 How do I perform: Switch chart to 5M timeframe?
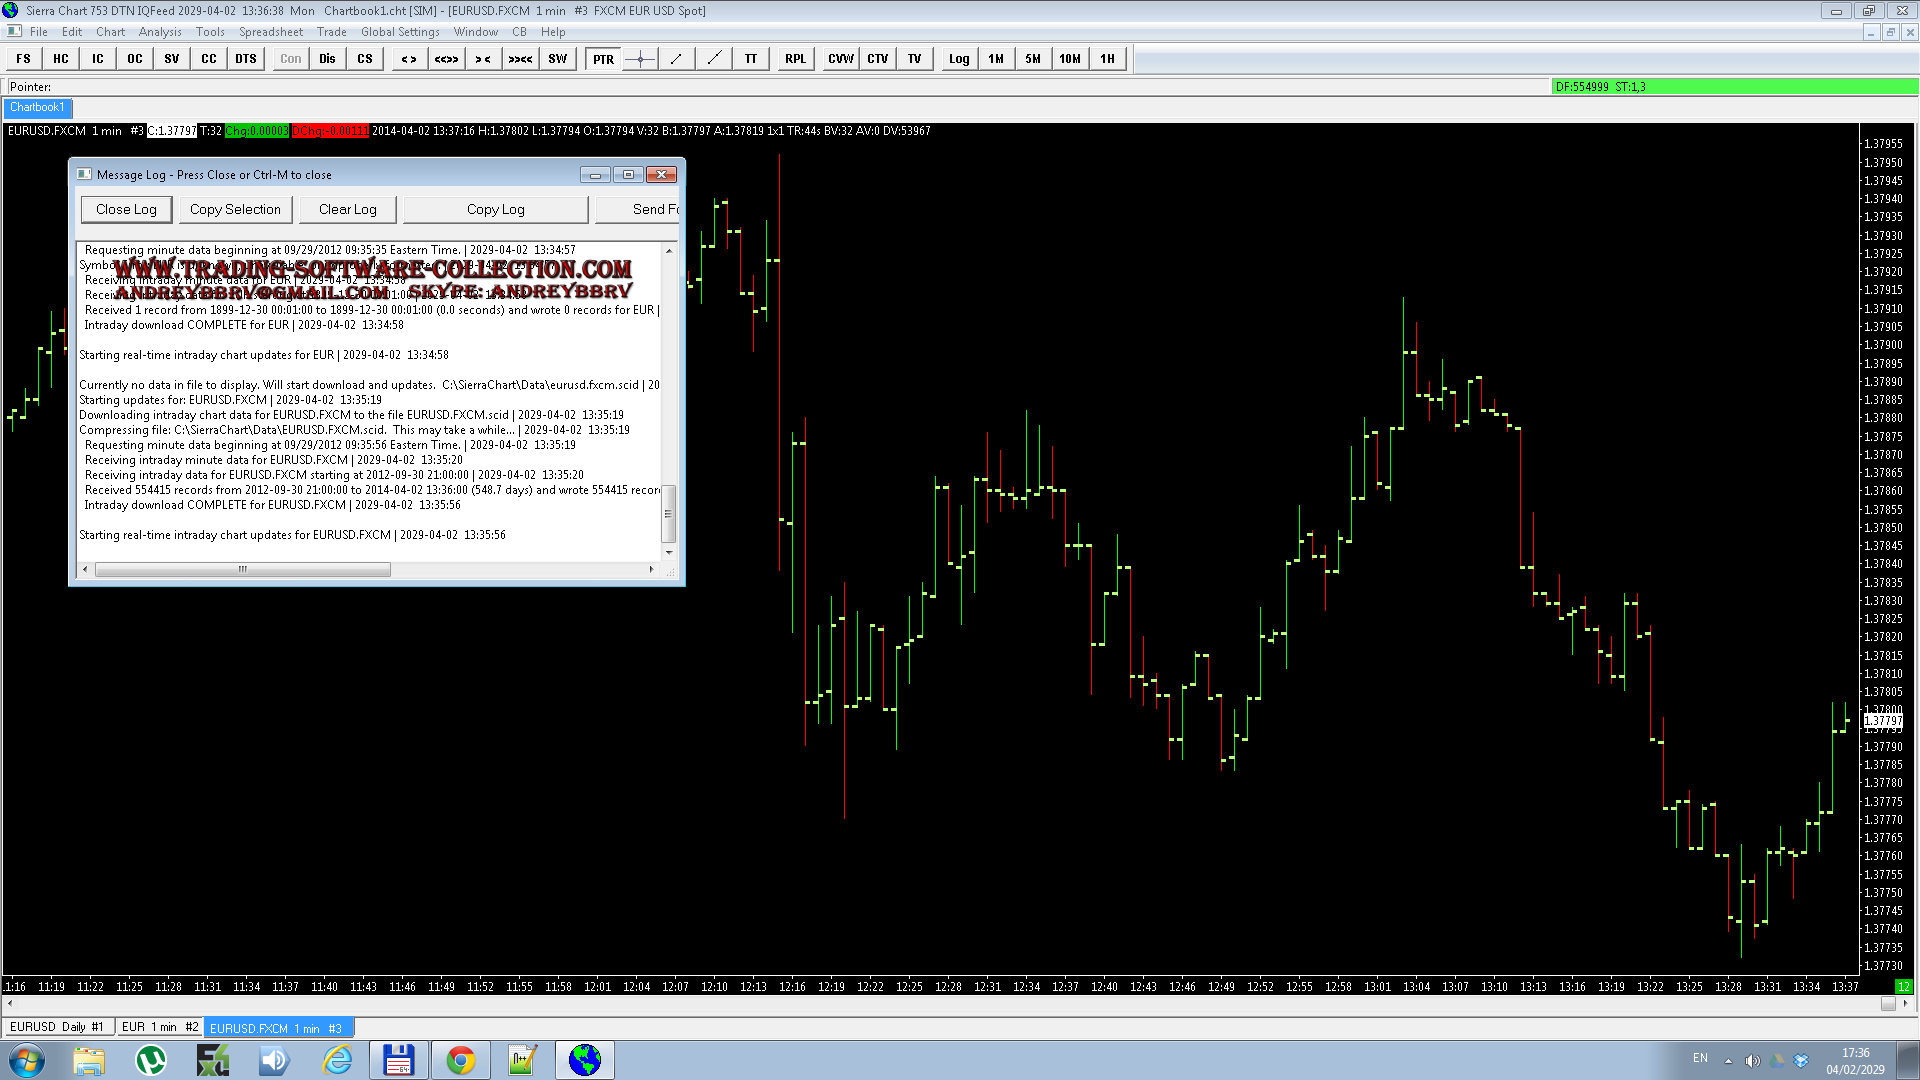coord(1033,59)
